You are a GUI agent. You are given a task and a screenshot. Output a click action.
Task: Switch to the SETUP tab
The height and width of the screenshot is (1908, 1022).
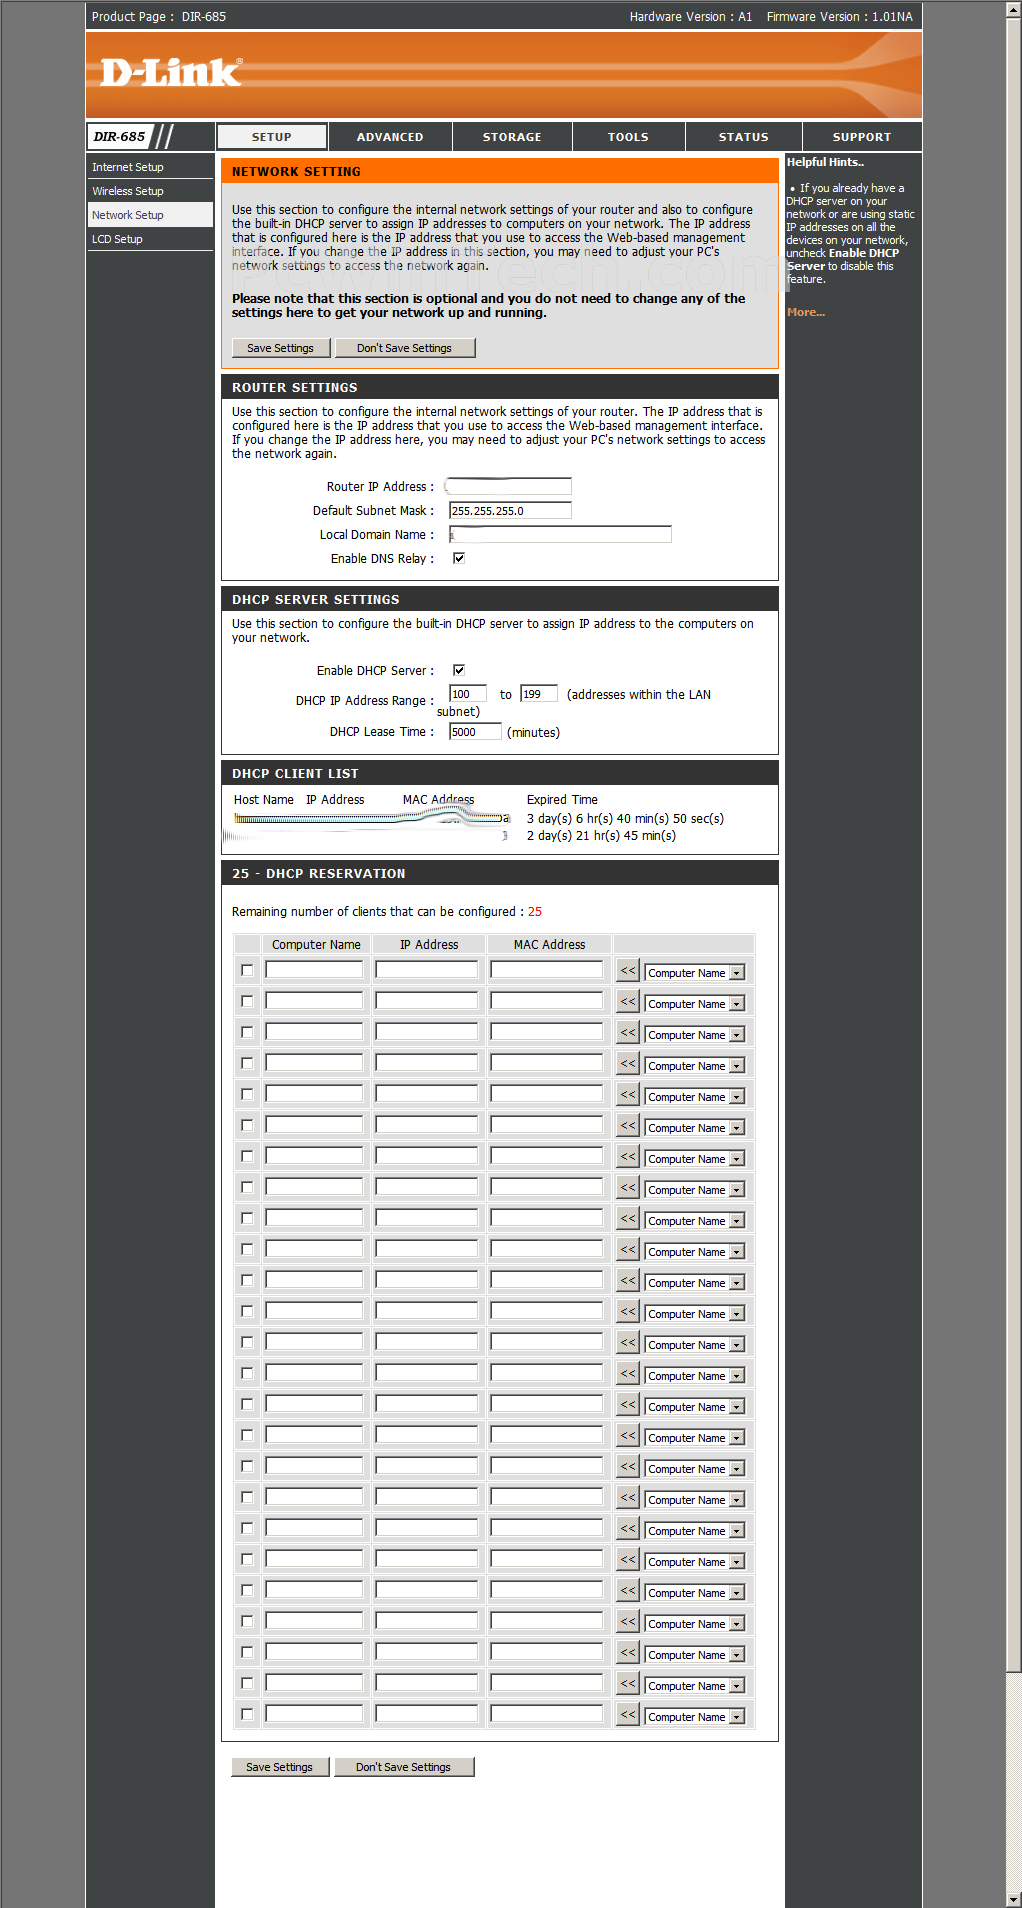(x=272, y=137)
